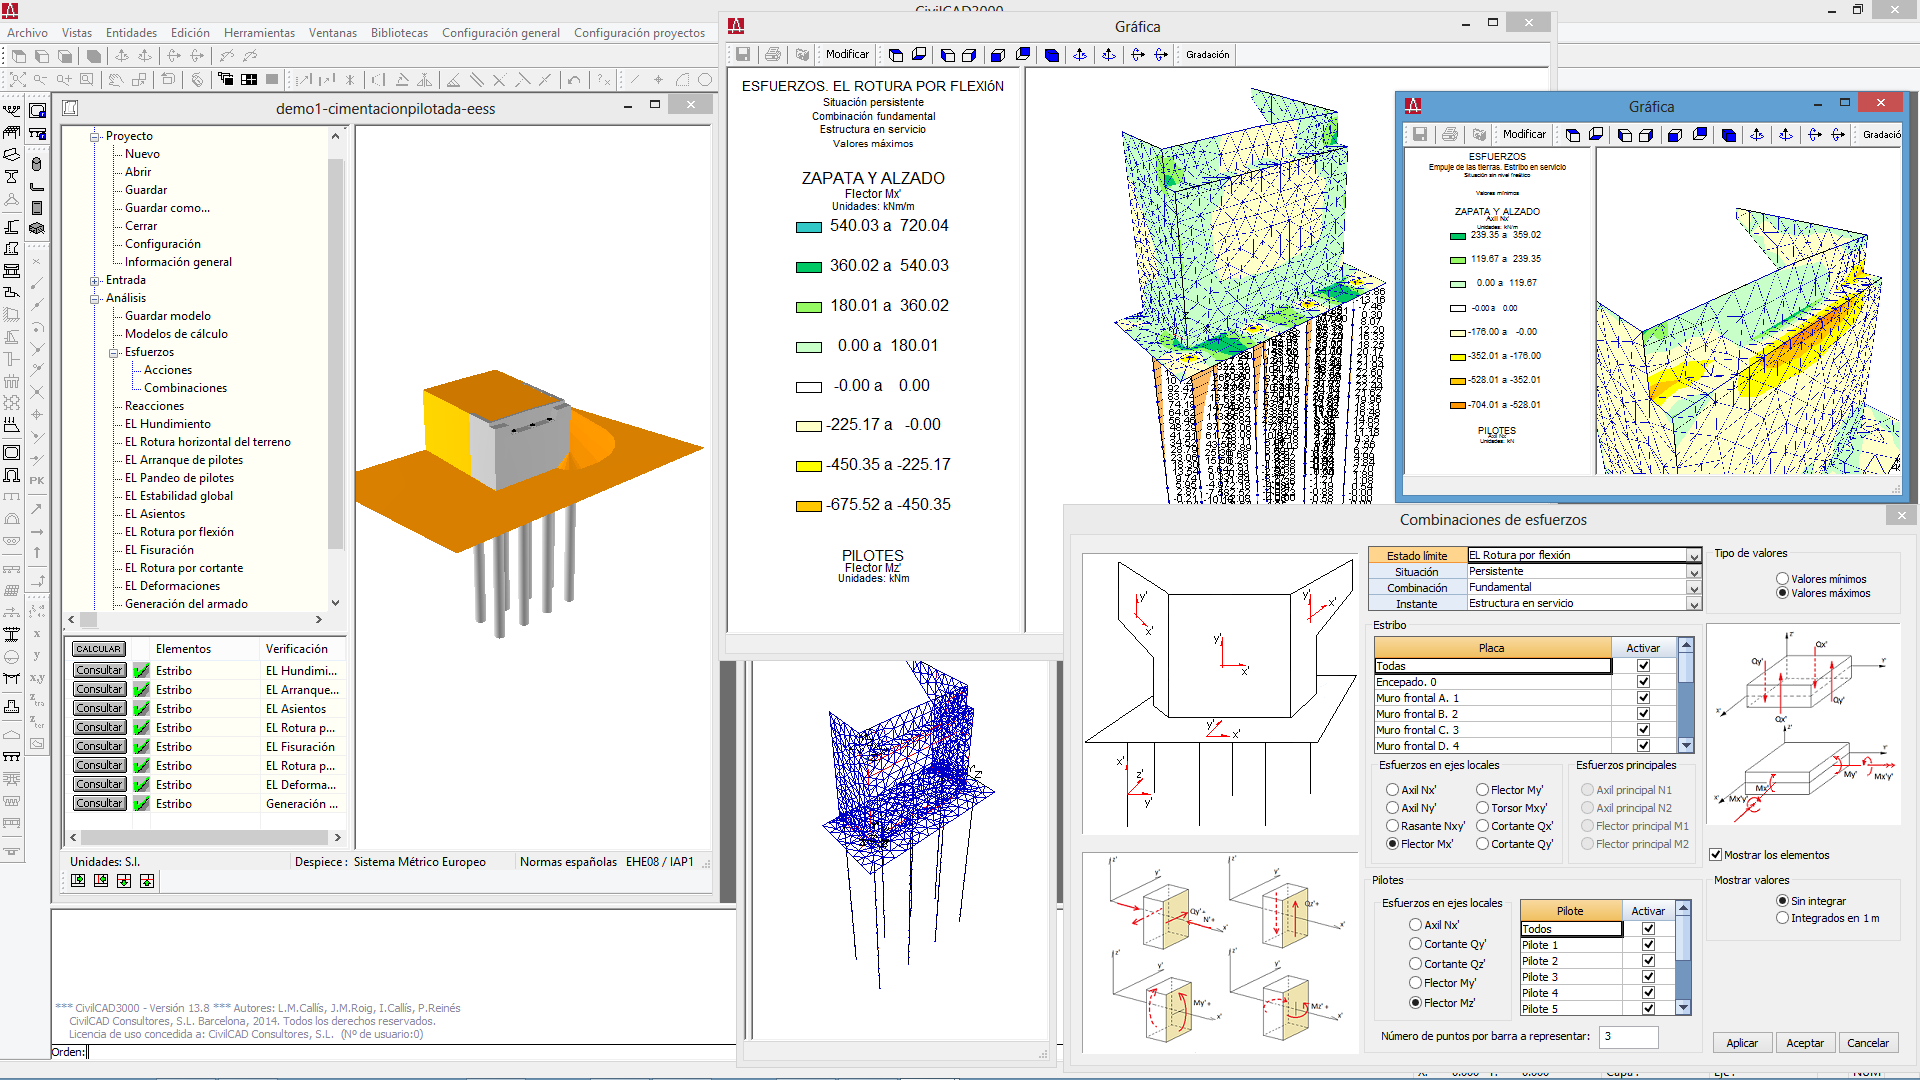Uncheck Mostrar los elementos checkbox
1920x1080 pixels.
point(1716,855)
